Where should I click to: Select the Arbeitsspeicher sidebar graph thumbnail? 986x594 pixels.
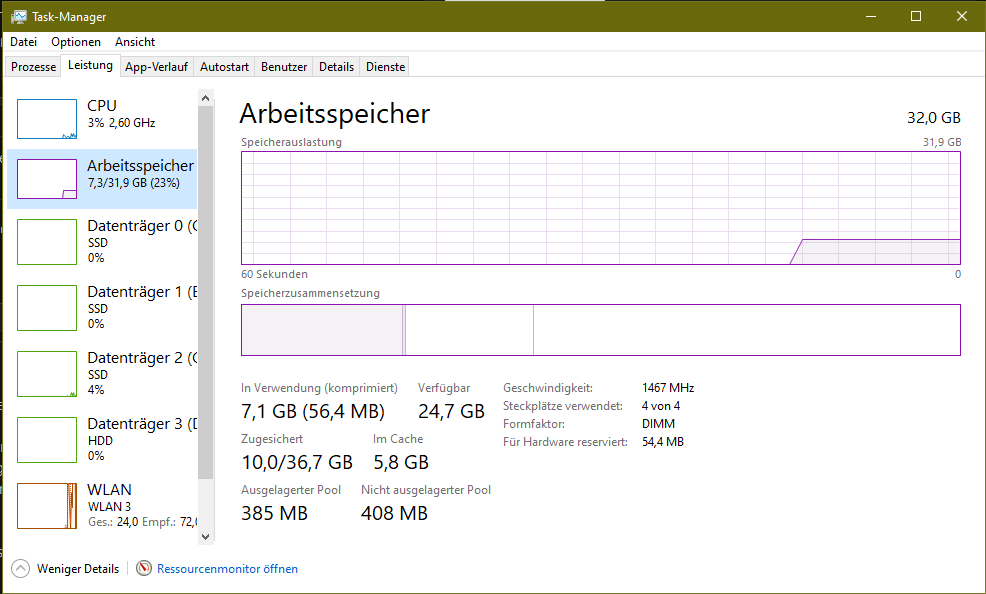pyautogui.click(x=47, y=179)
